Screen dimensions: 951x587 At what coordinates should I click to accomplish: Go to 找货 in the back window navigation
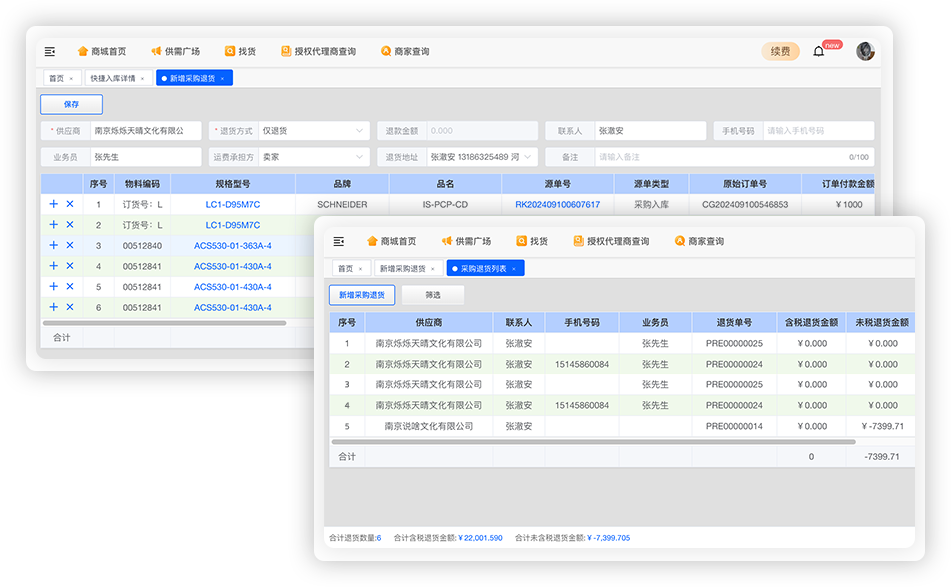[x=240, y=52]
